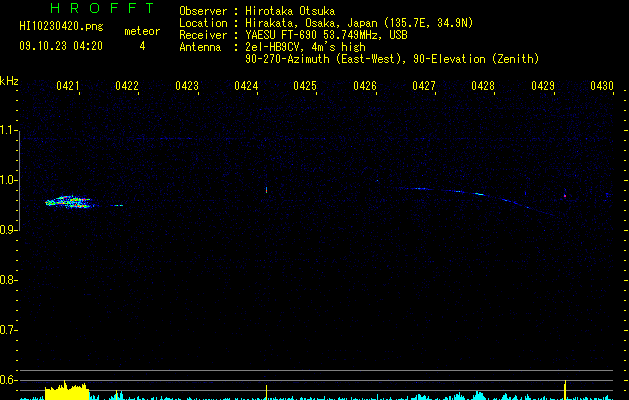The image size is (629, 400).
Task: Click the 0.7 kHz frequency axis label
Action: pos(8,330)
